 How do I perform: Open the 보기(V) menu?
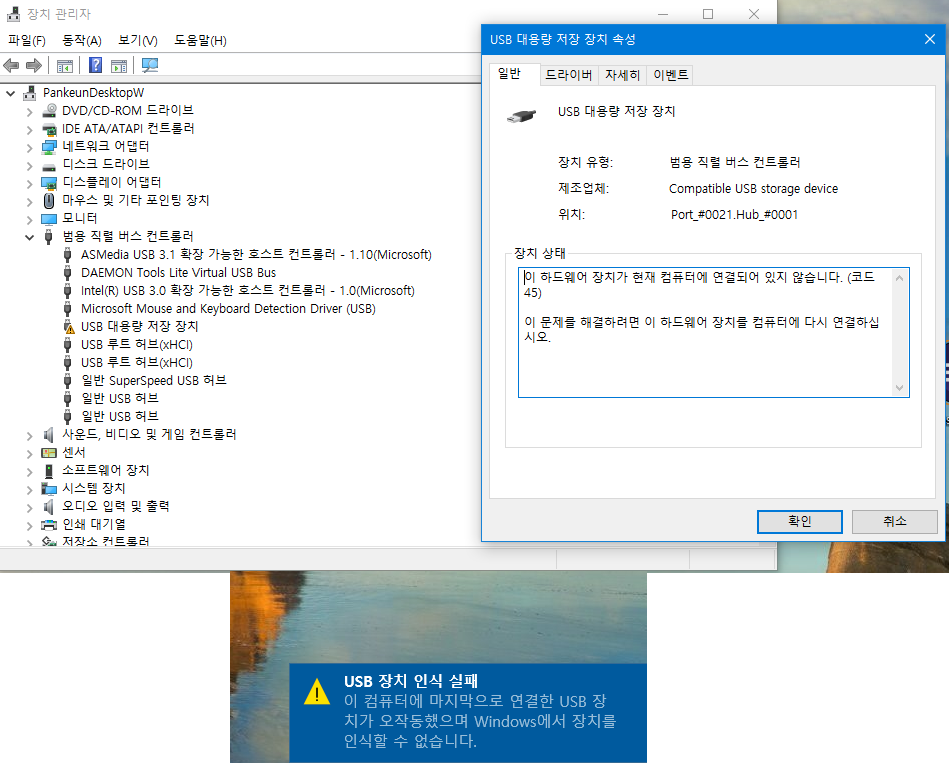pos(137,41)
